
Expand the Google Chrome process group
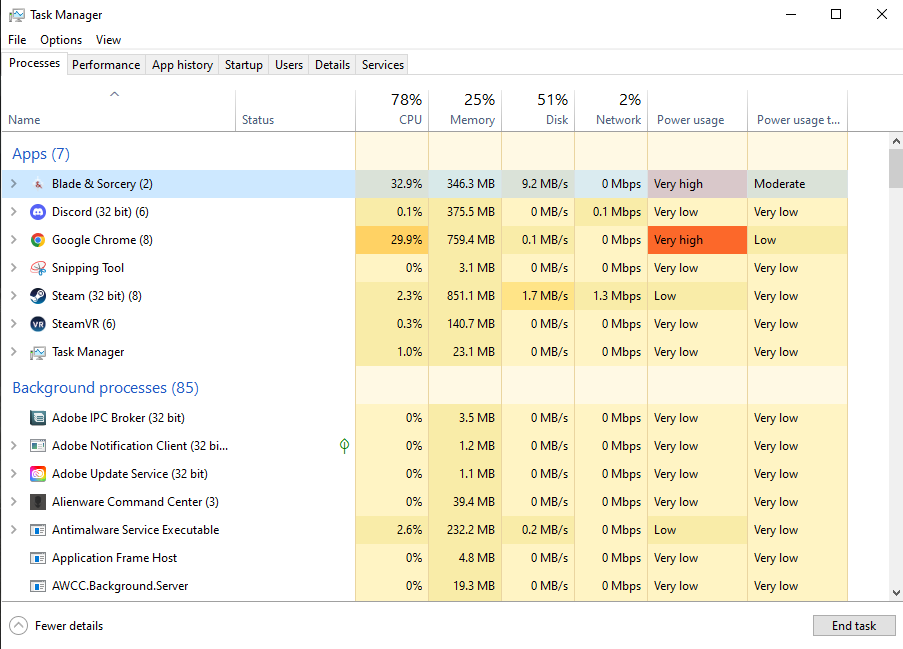coord(13,240)
